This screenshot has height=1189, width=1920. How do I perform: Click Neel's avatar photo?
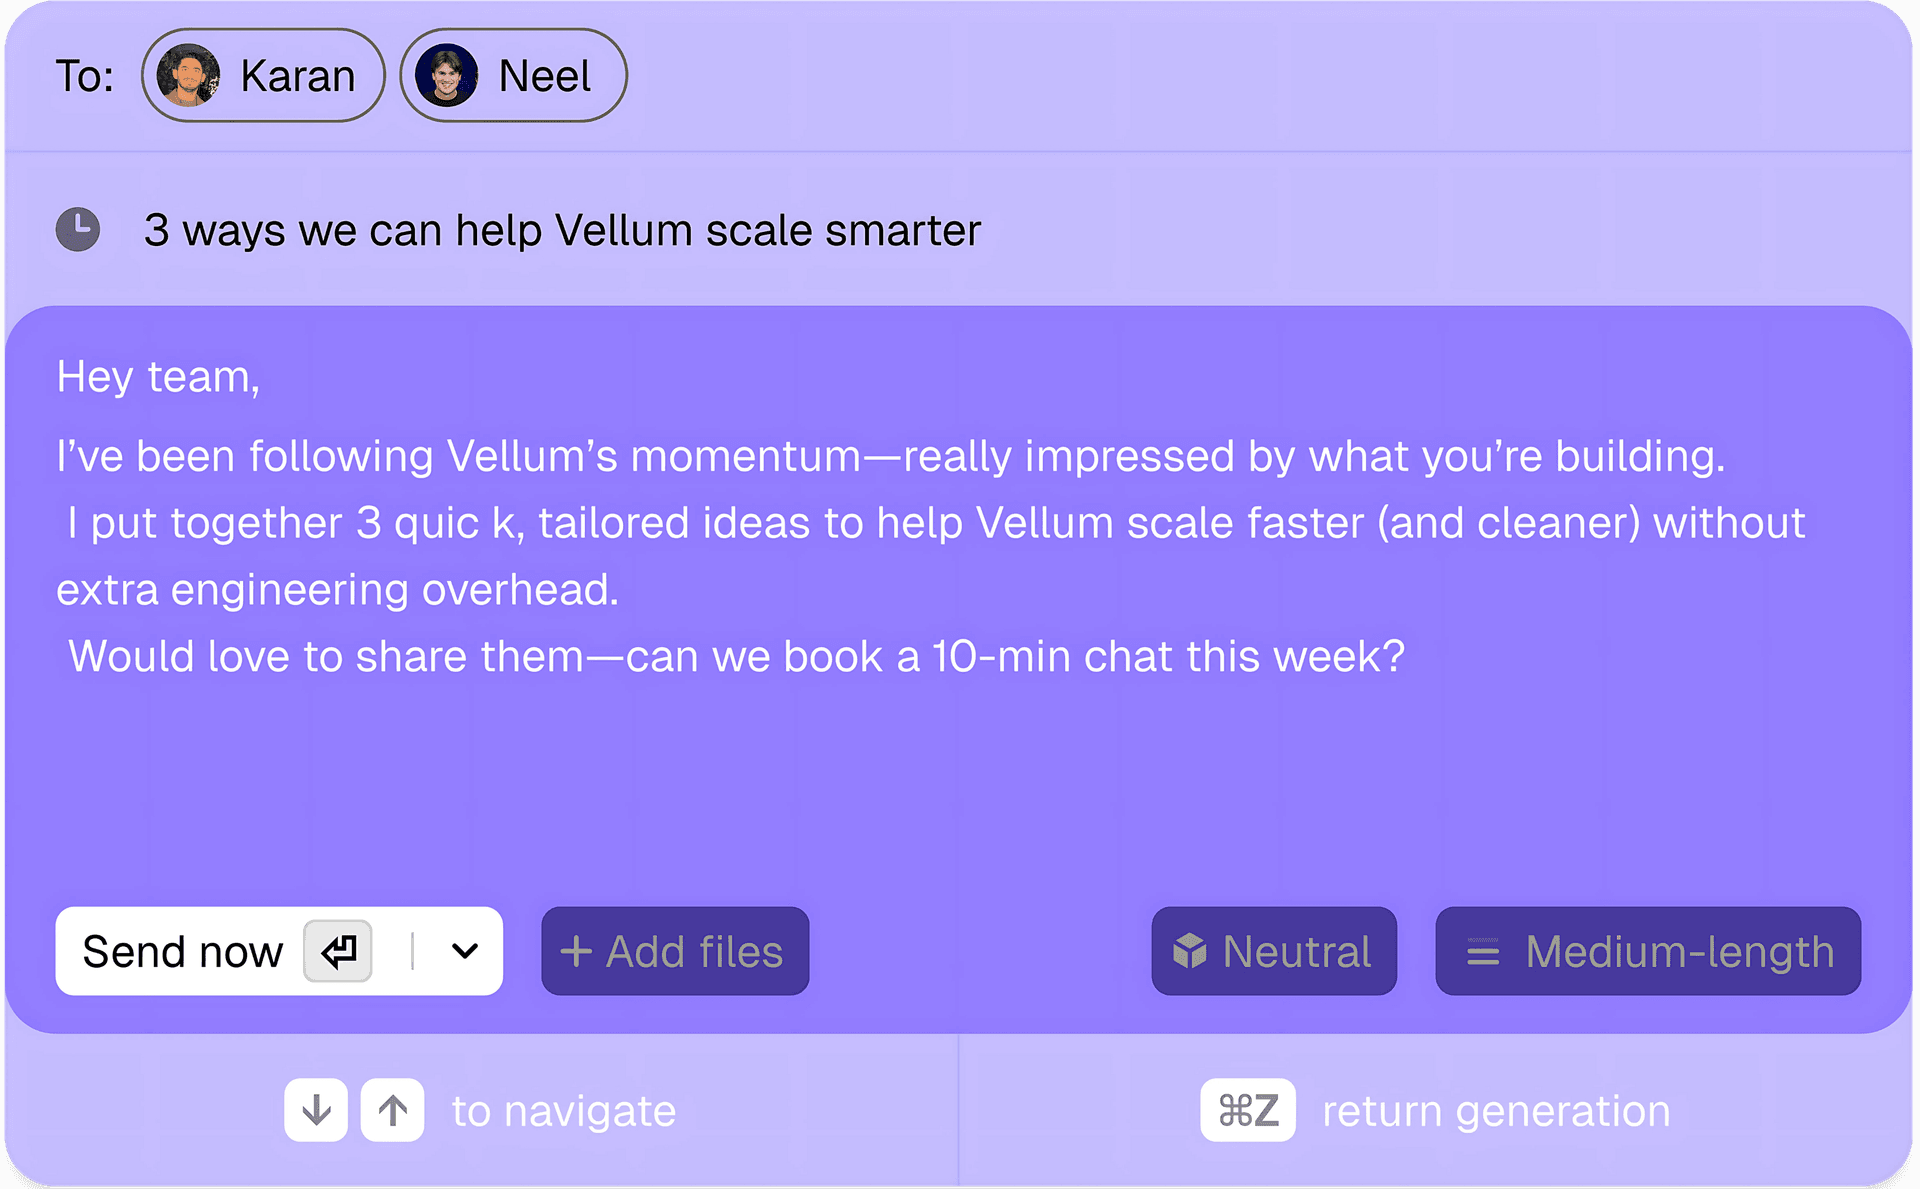(446, 76)
